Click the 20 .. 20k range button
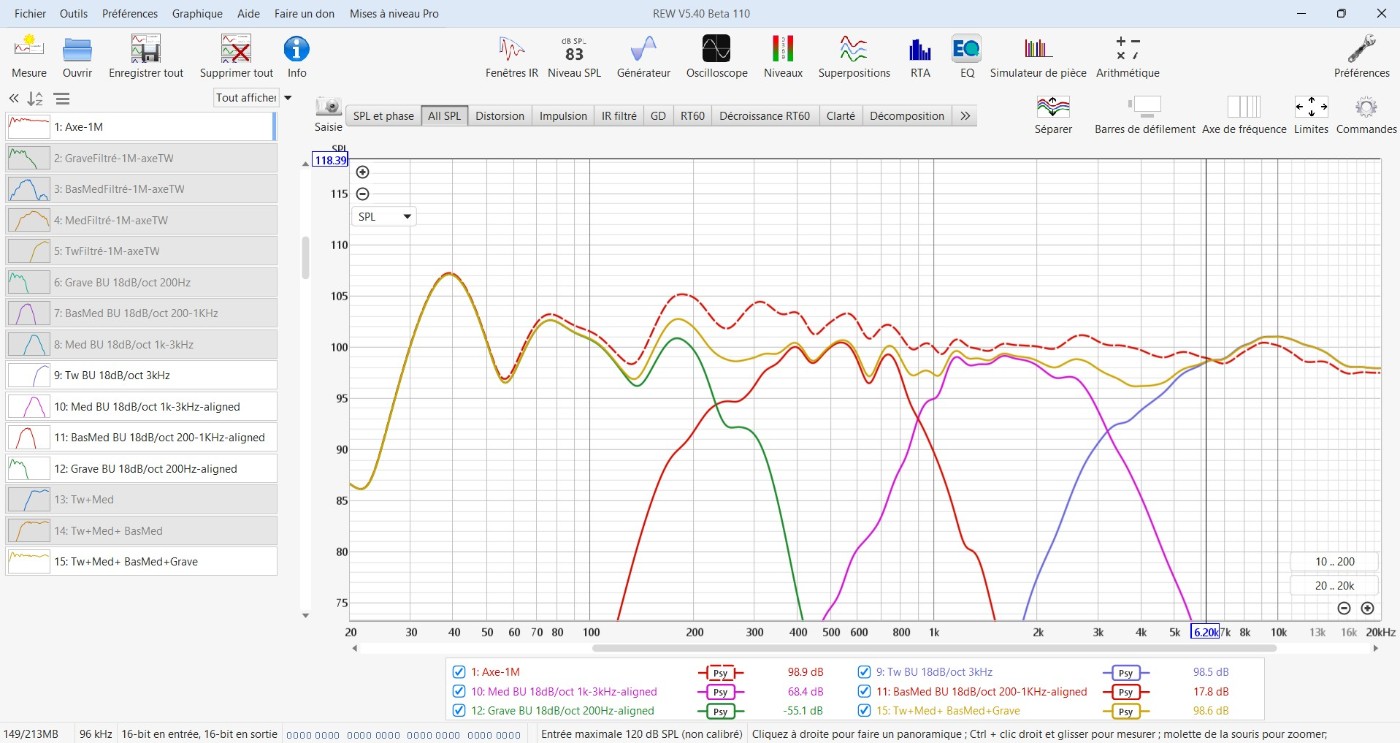 pyautogui.click(x=1334, y=586)
